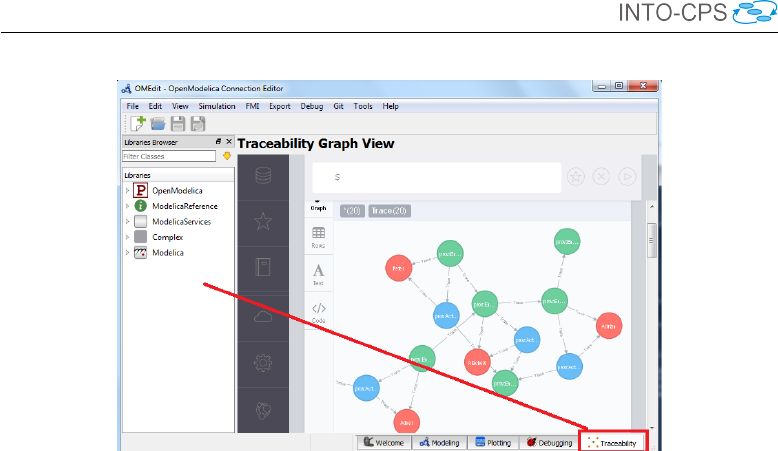Screen dimensions: 778x451
Task: Click the ModelicaServices library icon
Action: 141,221
